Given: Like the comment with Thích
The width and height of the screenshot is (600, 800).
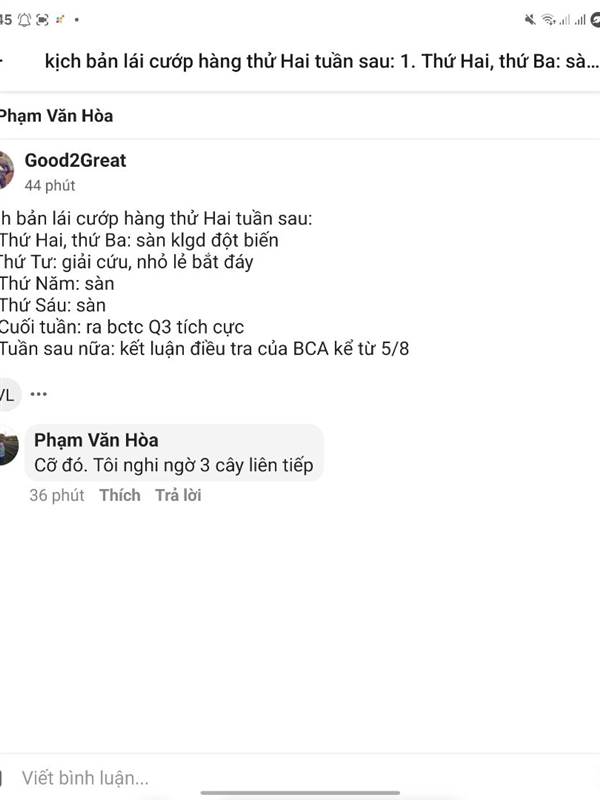Looking at the screenshot, I should (x=120, y=495).
